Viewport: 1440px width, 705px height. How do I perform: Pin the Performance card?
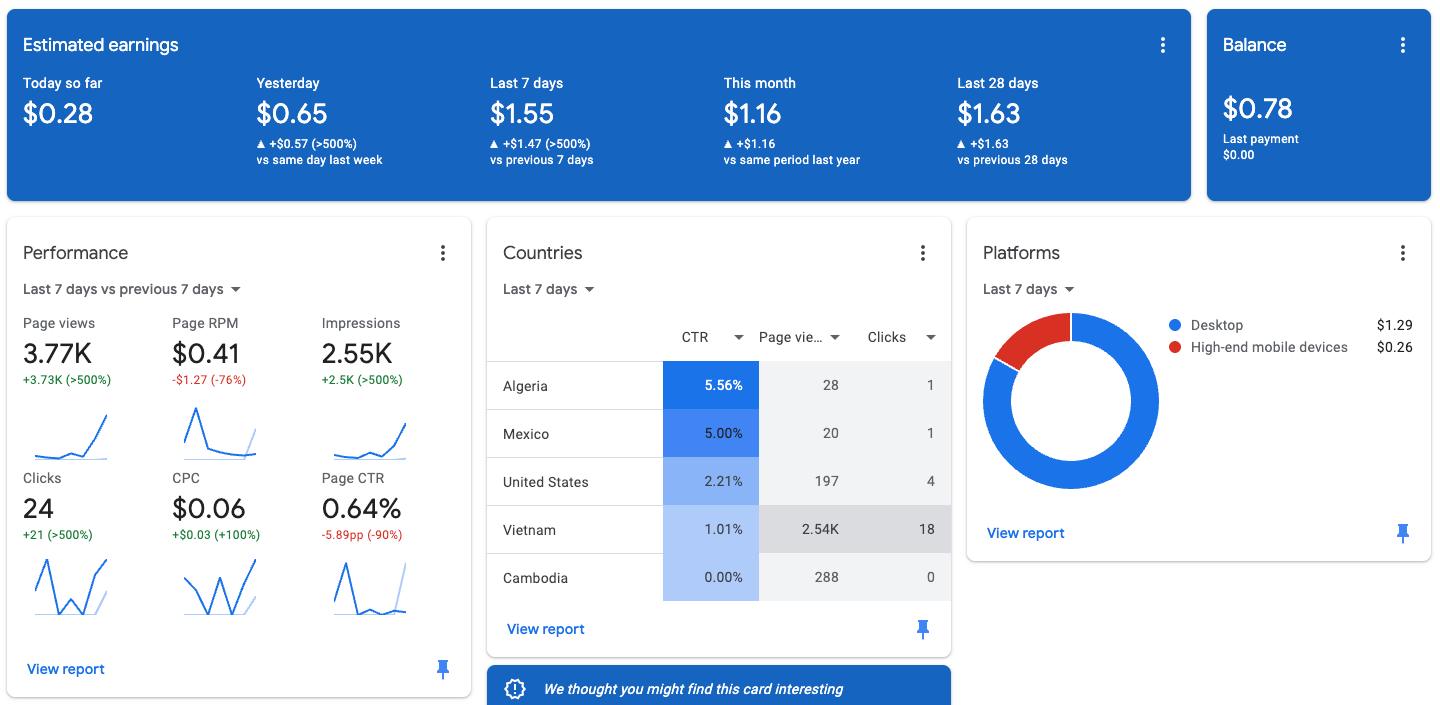[x=442, y=669]
